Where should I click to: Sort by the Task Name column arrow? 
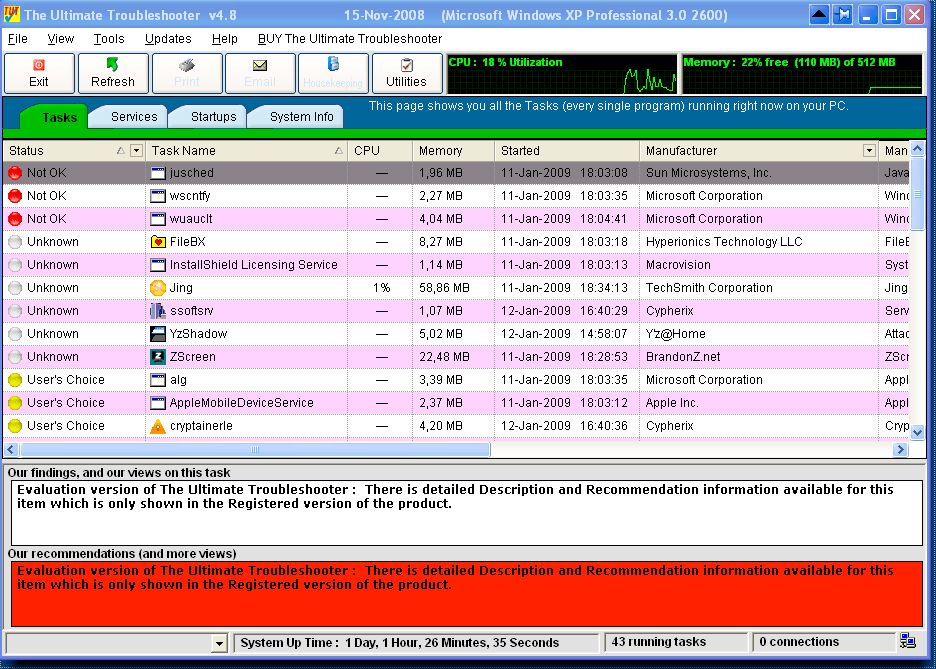(339, 151)
